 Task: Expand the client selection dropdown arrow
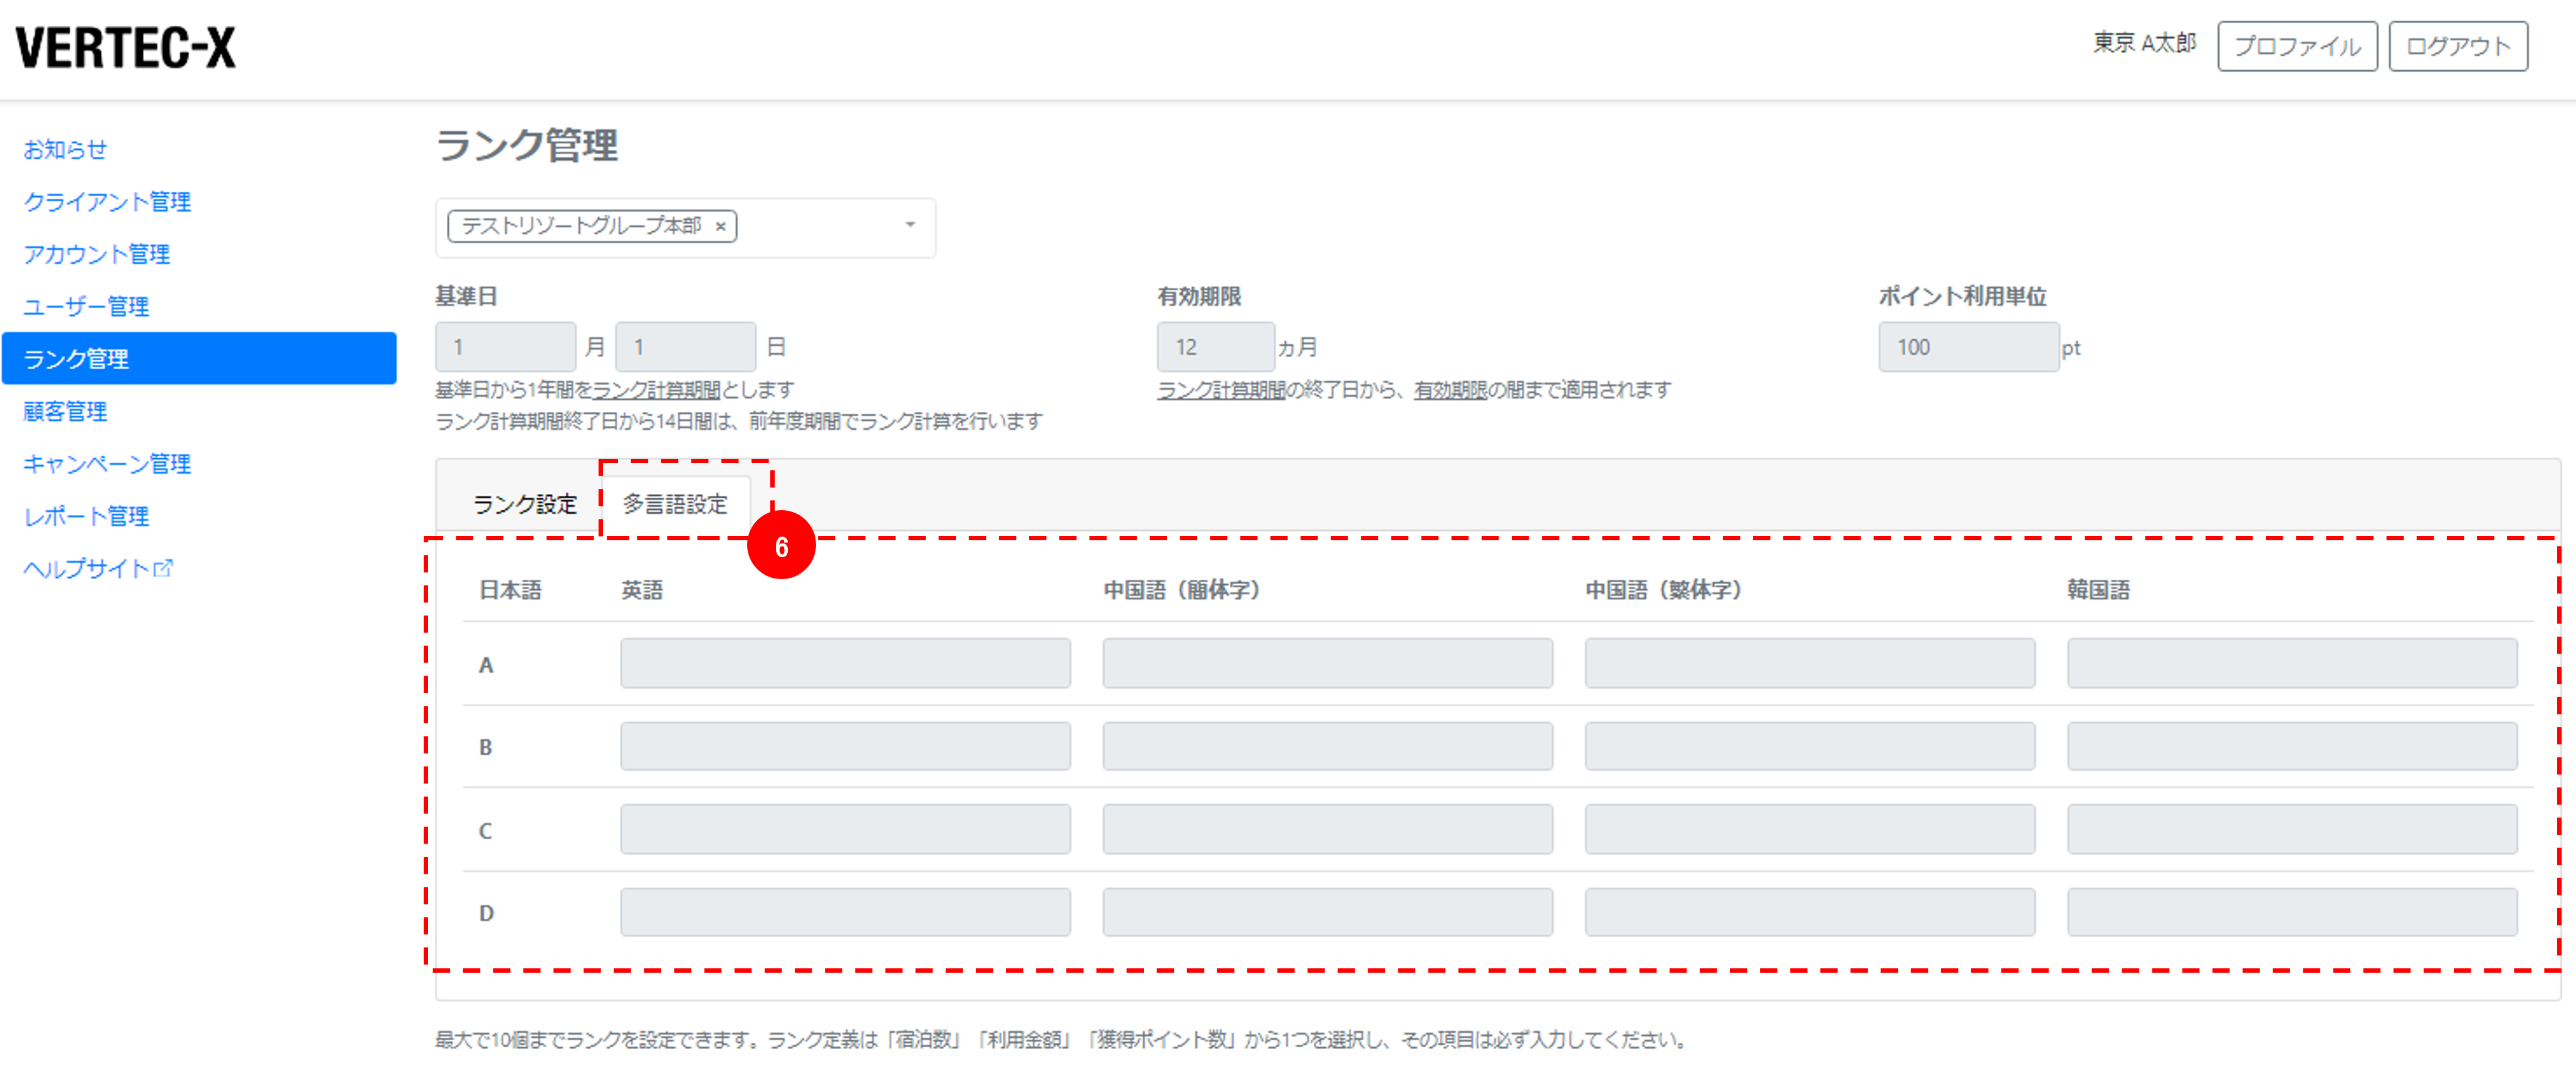[x=910, y=225]
